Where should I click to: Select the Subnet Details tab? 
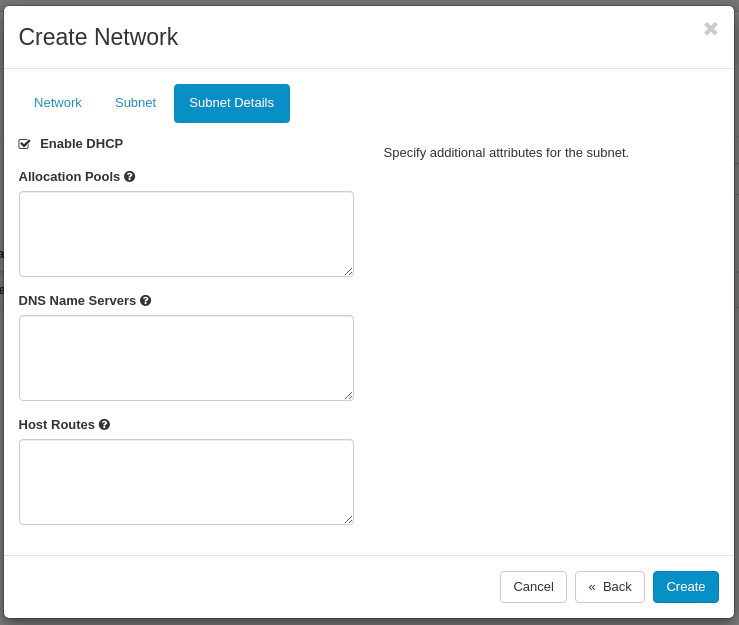231,103
